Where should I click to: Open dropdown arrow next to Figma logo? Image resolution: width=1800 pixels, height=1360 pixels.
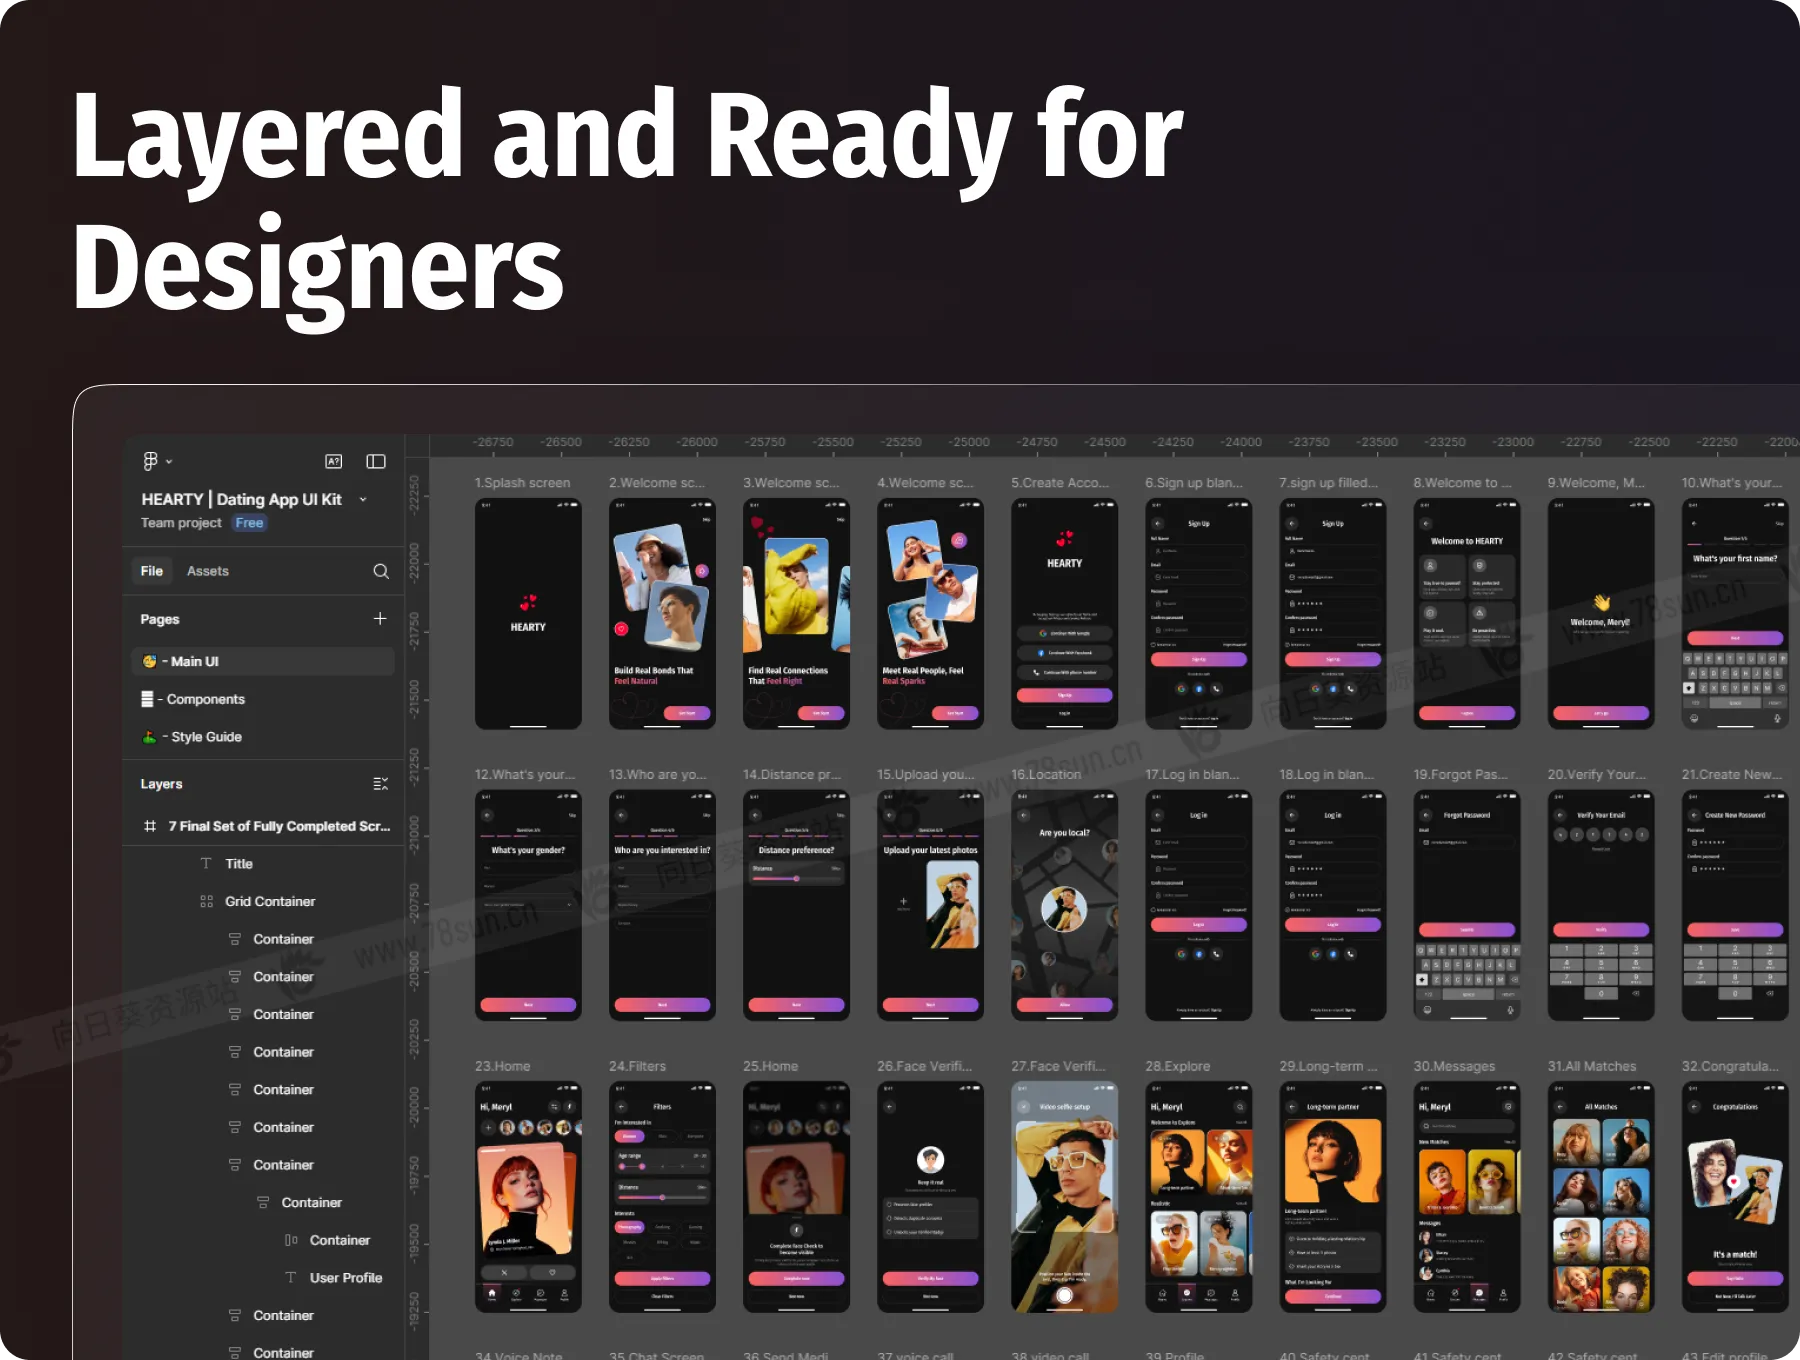(169, 462)
